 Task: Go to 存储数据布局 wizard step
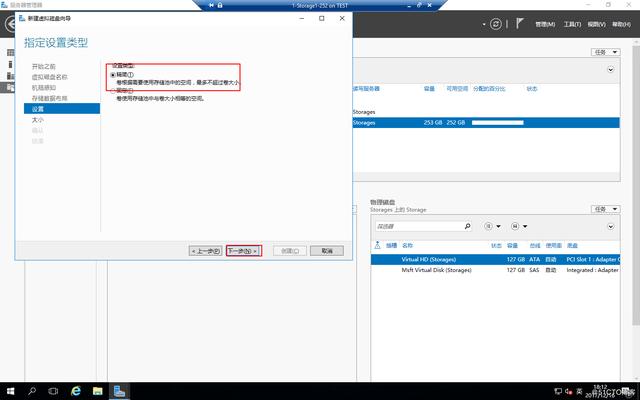click(x=50, y=98)
